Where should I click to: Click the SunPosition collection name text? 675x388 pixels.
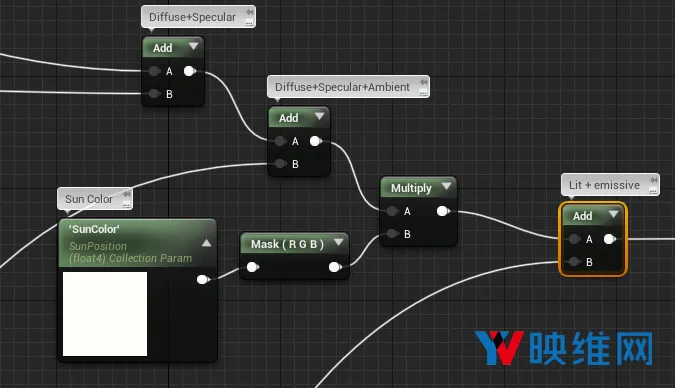(98, 246)
